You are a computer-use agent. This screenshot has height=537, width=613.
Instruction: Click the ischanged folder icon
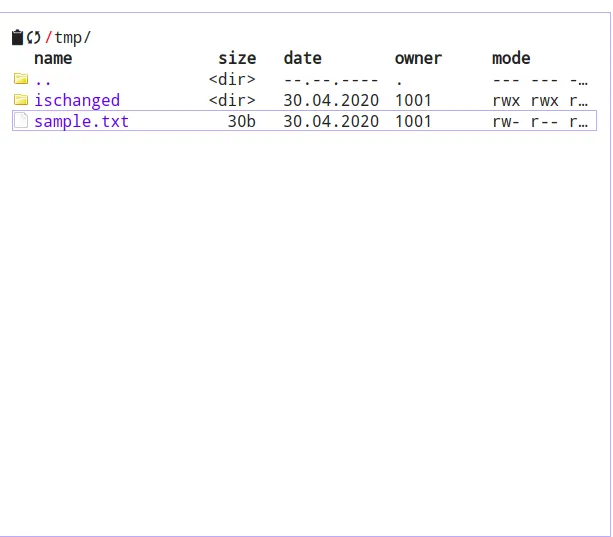[21, 100]
